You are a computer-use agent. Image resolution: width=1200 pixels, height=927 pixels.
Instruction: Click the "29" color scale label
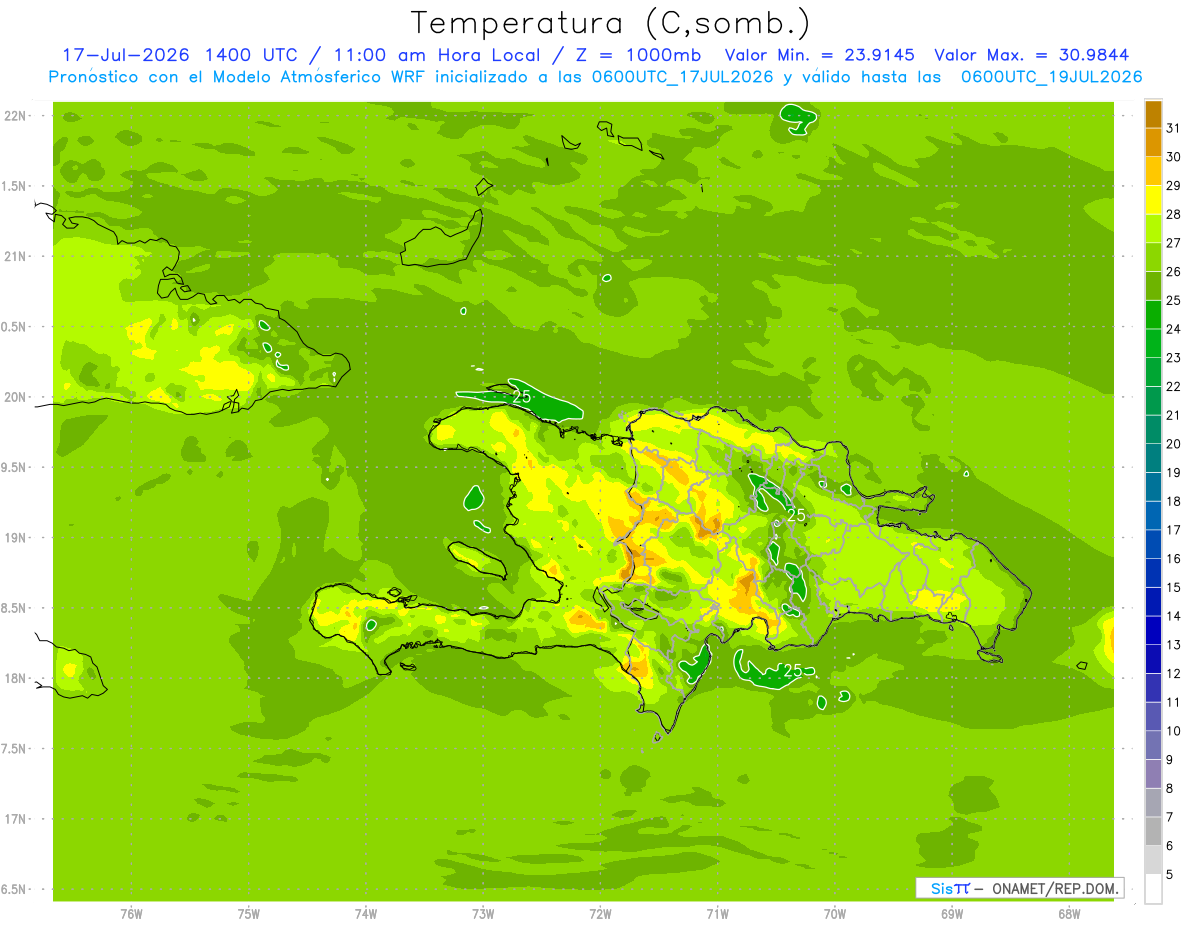(1174, 186)
